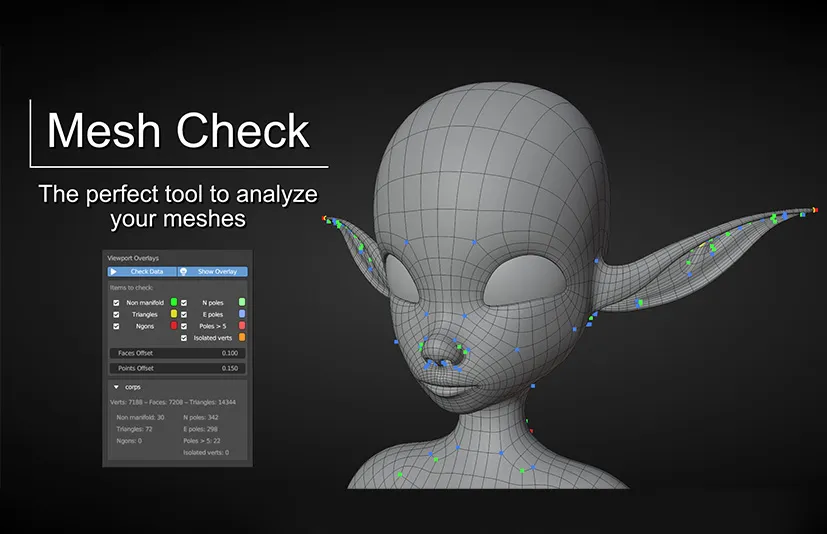Screen dimensions: 827x534
Task: Open the light green N poles swatch
Action: (x=242, y=301)
